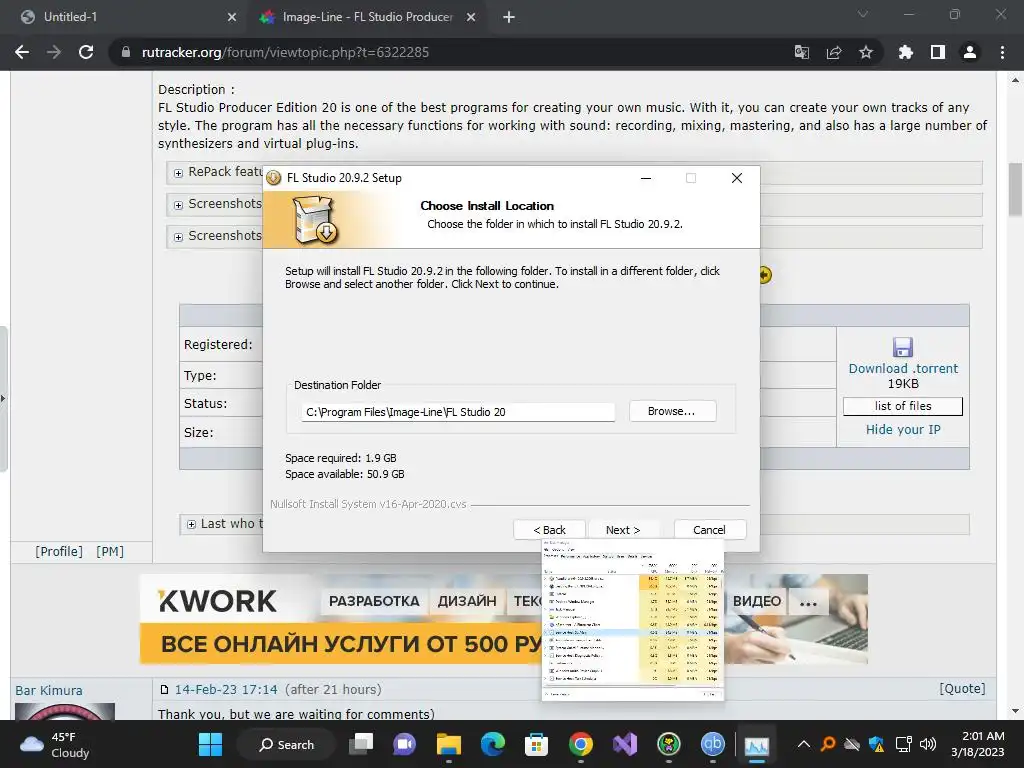Screen dimensions: 1024x768
Task: Click the Task Manager preview thumbnail
Action: pyautogui.click(x=633, y=620)
